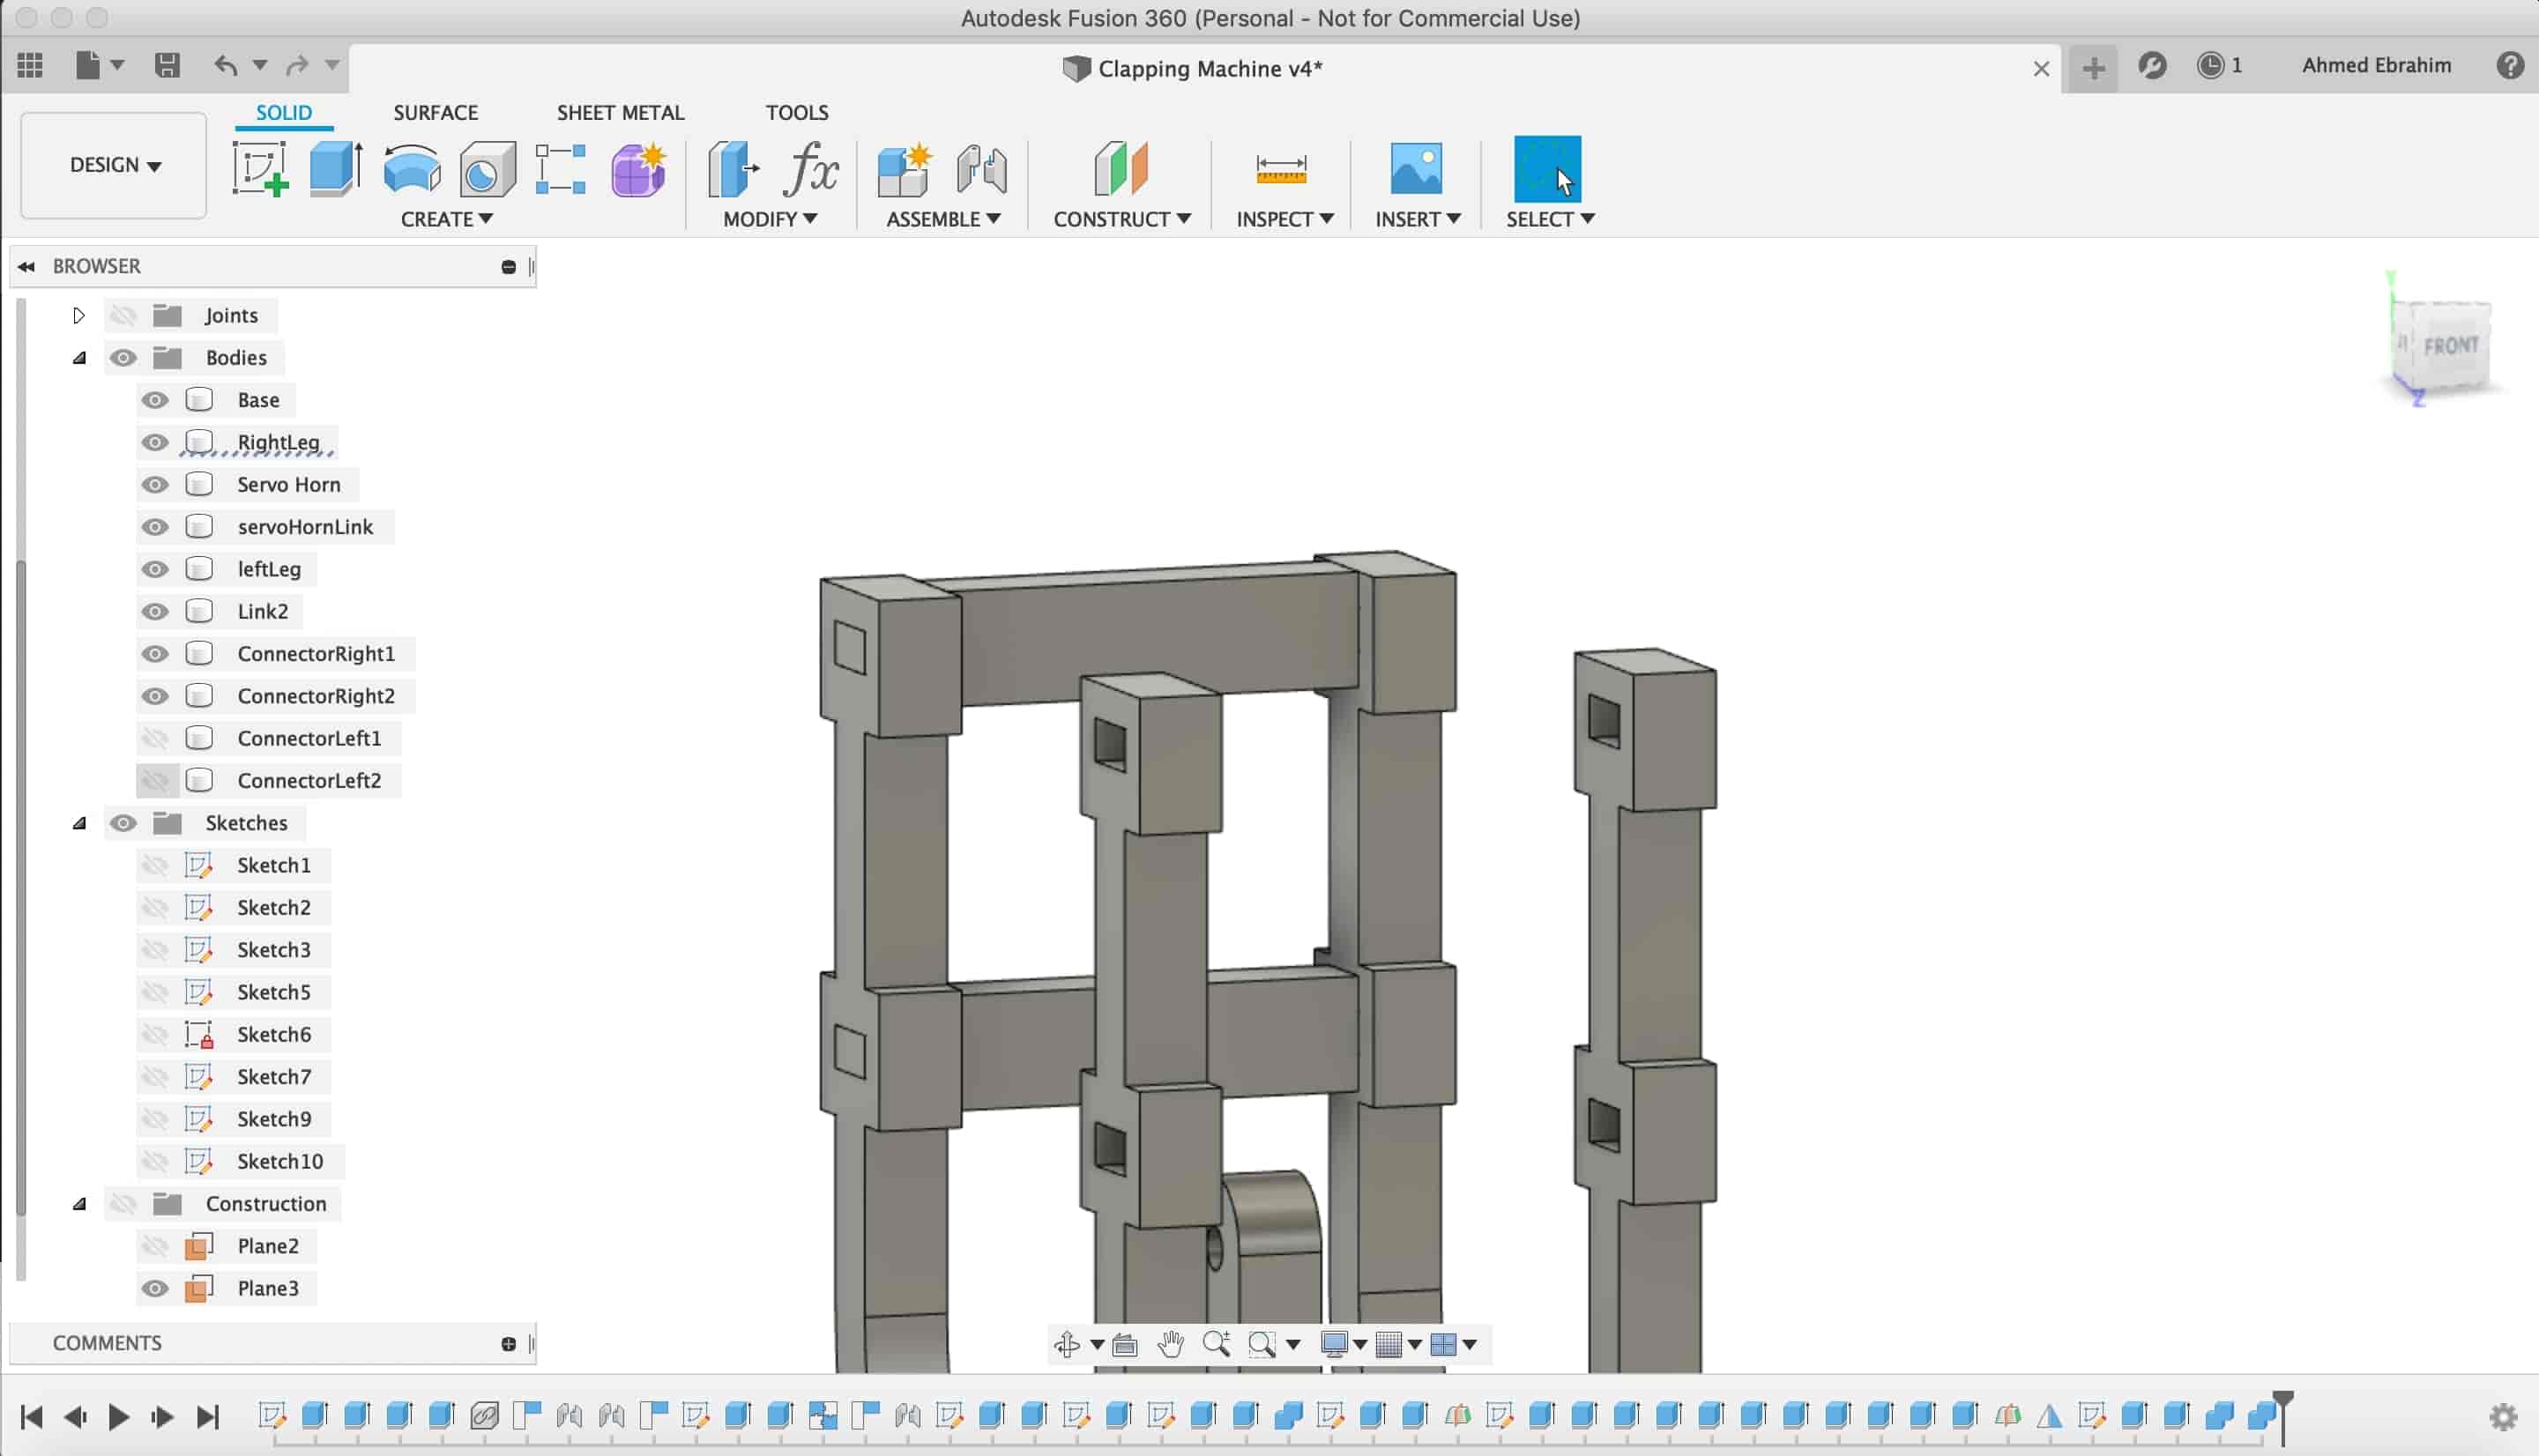Hide the RightLeg body

154,442
